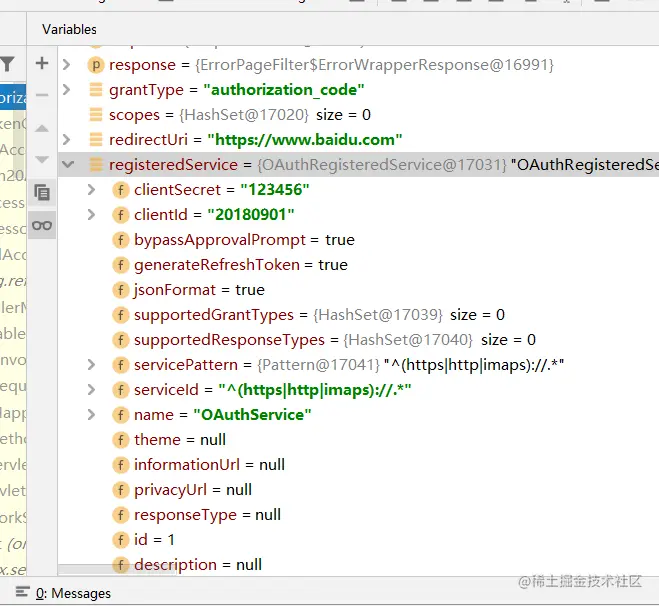
Task: Click the clientSecret field icon
Action: pos(121,190)
